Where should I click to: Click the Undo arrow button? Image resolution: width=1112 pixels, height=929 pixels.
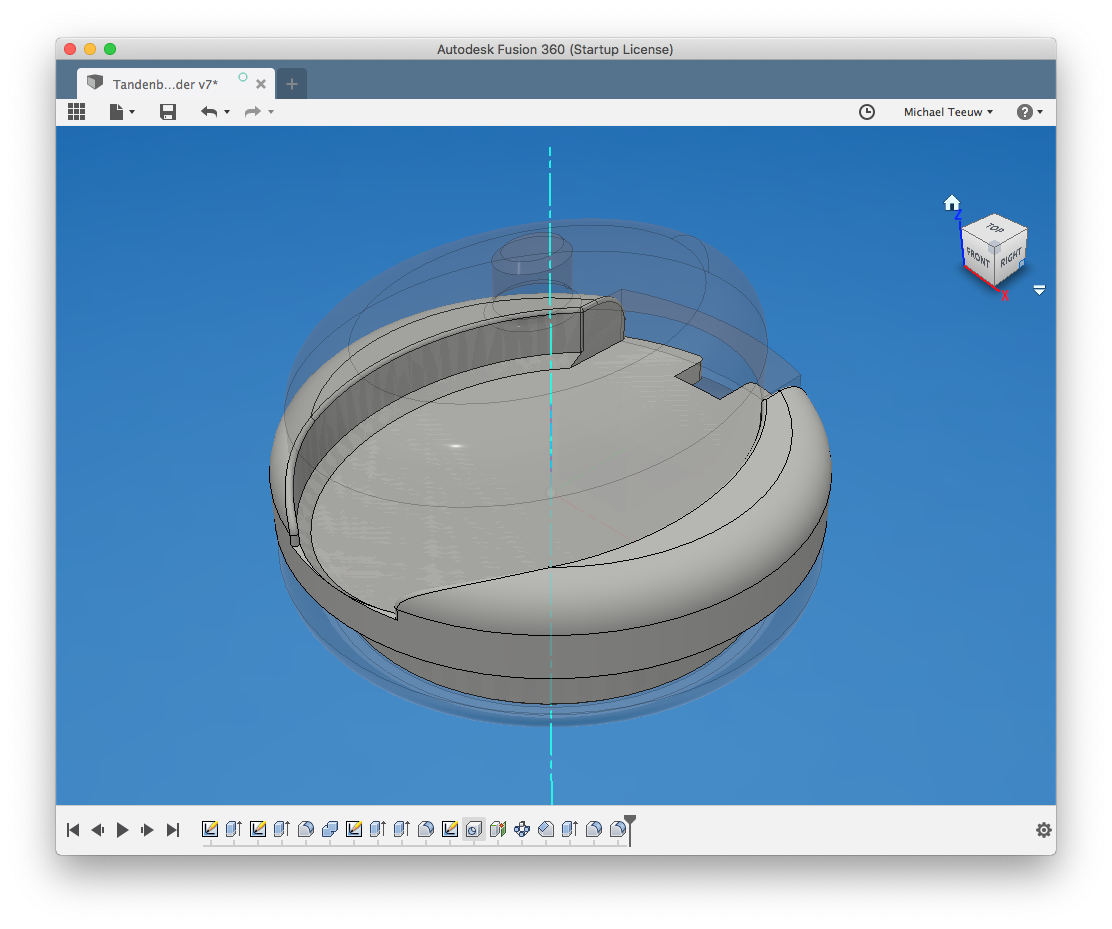pyautogui.click(x=208, y=112)
